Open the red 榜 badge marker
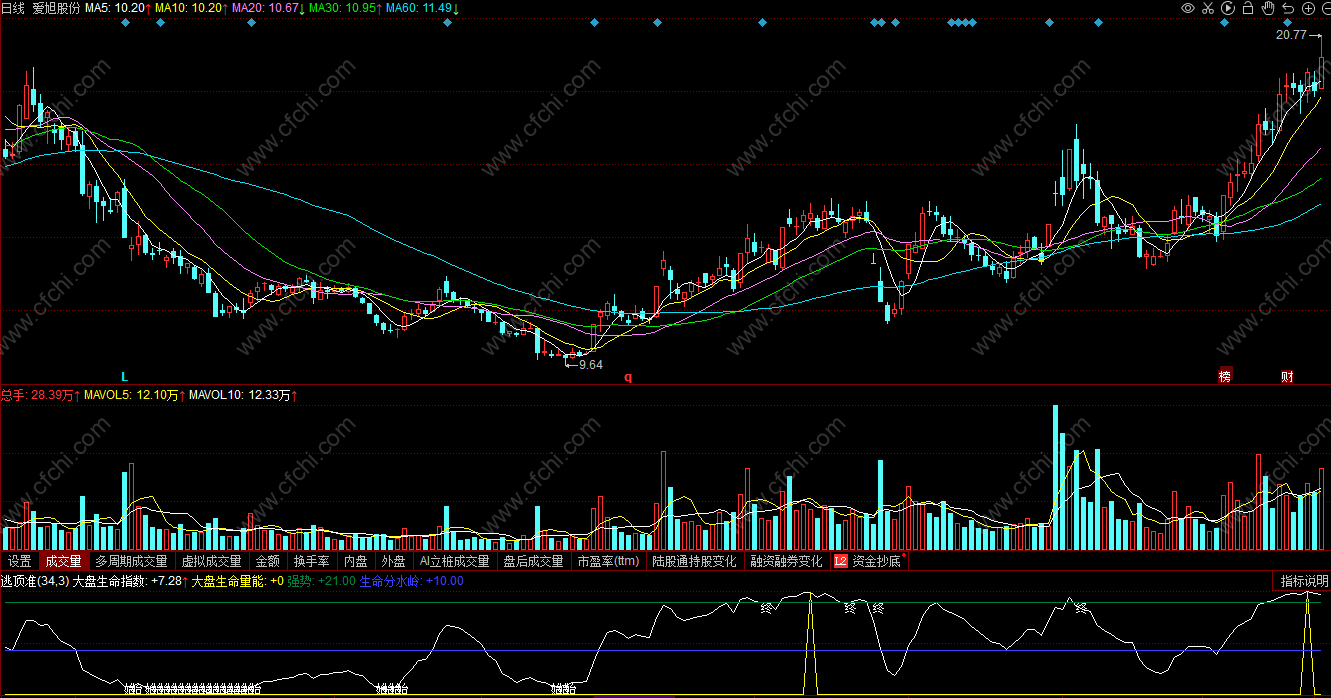This screenshot has height=698, width=1331. [x=1224, y=376]
